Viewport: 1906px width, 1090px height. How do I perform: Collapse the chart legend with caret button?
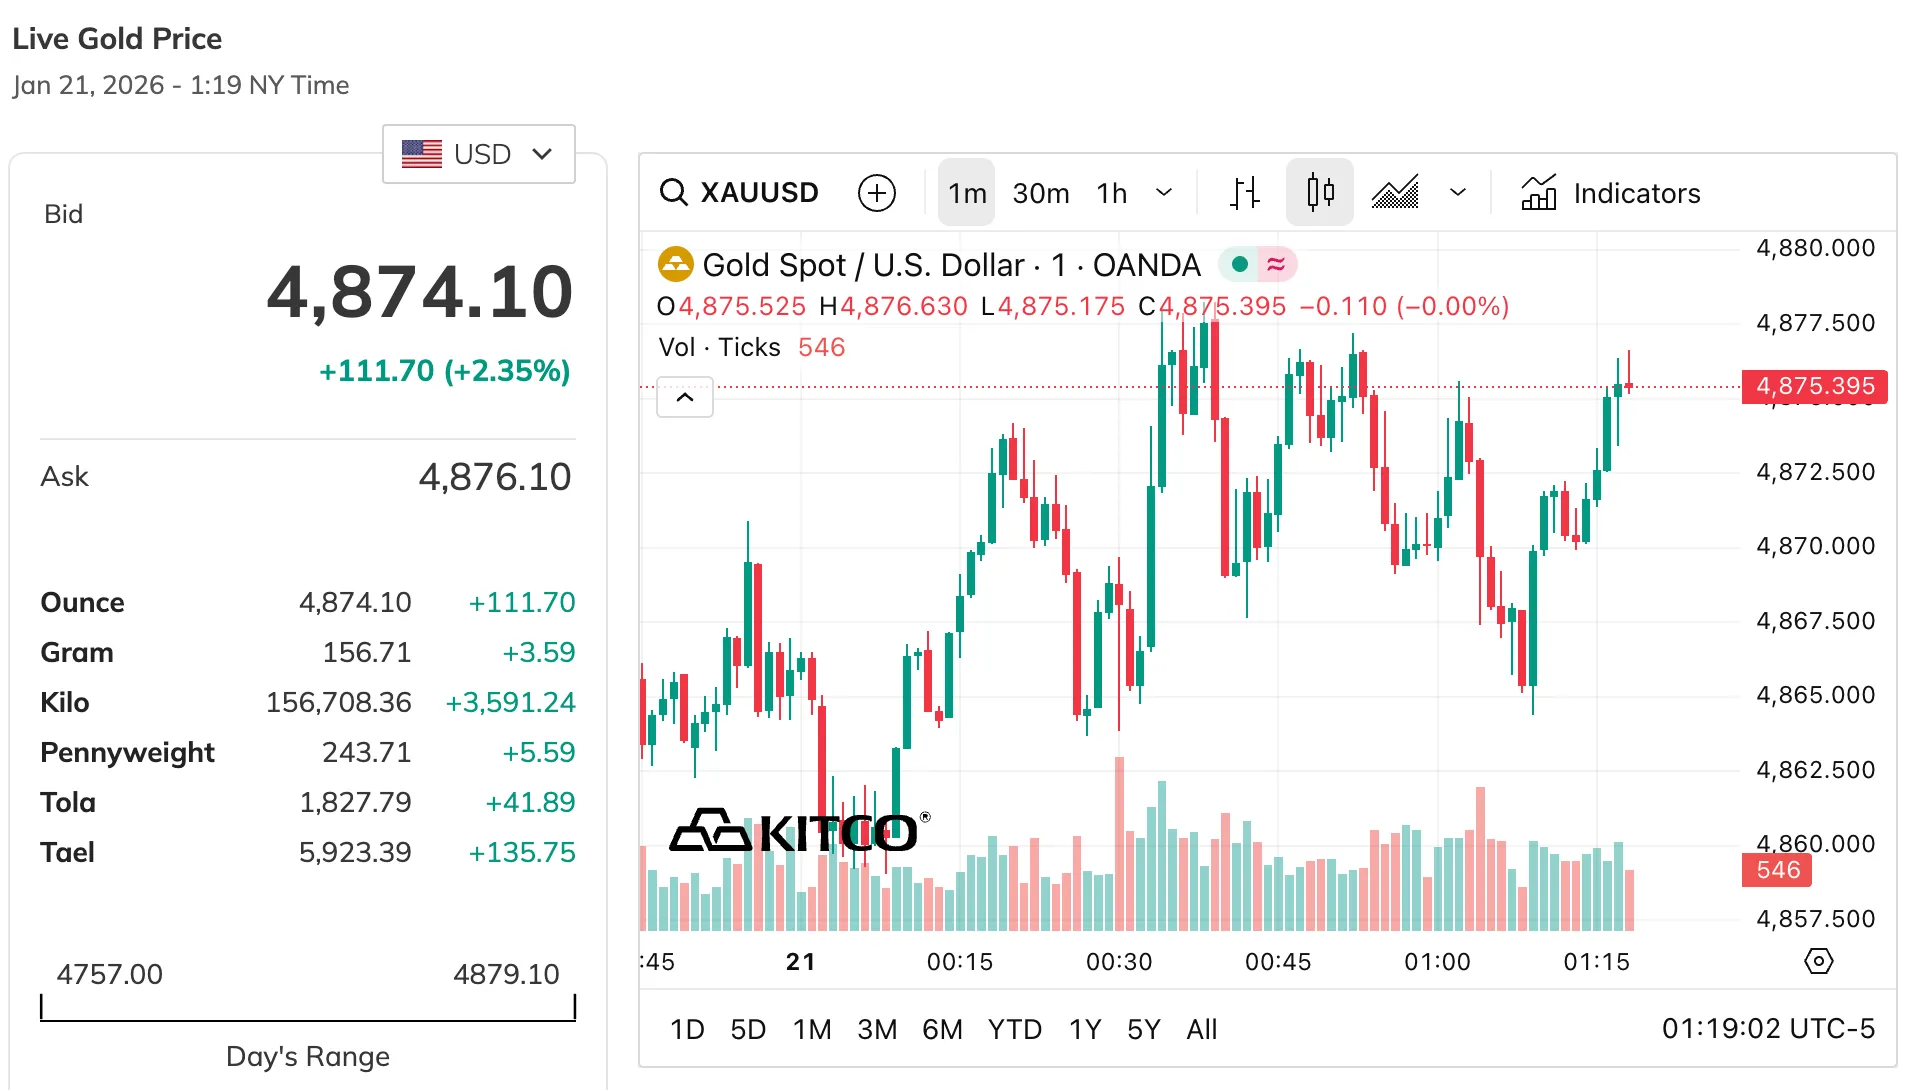point(685,398)
